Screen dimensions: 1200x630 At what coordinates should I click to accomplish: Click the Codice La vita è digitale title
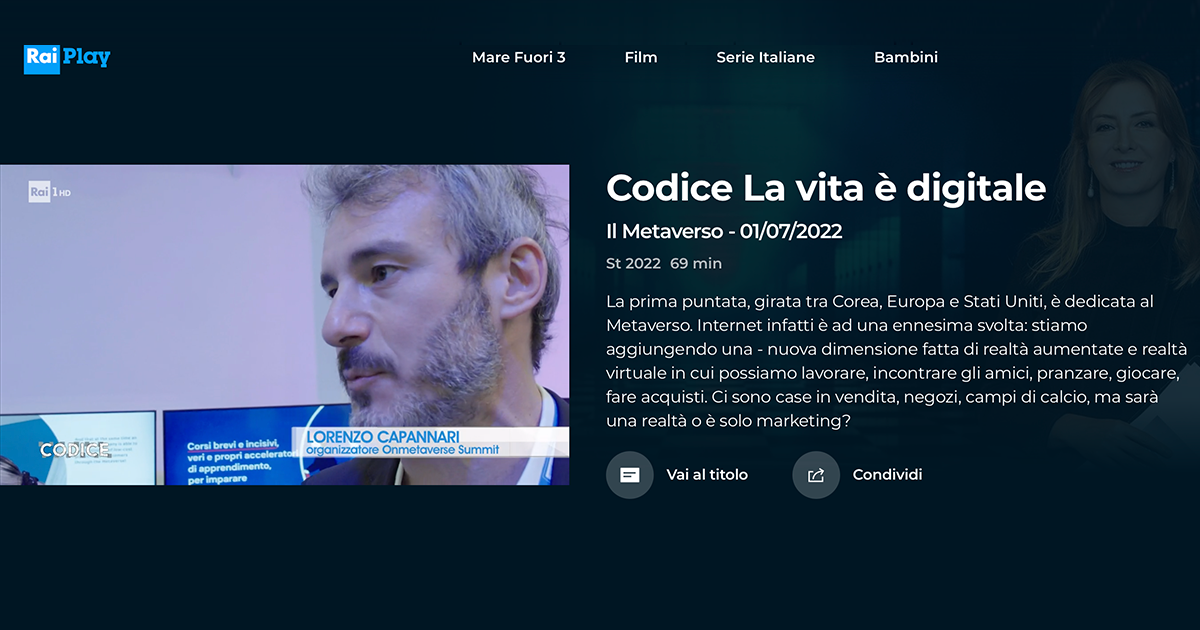coord(826,187)
